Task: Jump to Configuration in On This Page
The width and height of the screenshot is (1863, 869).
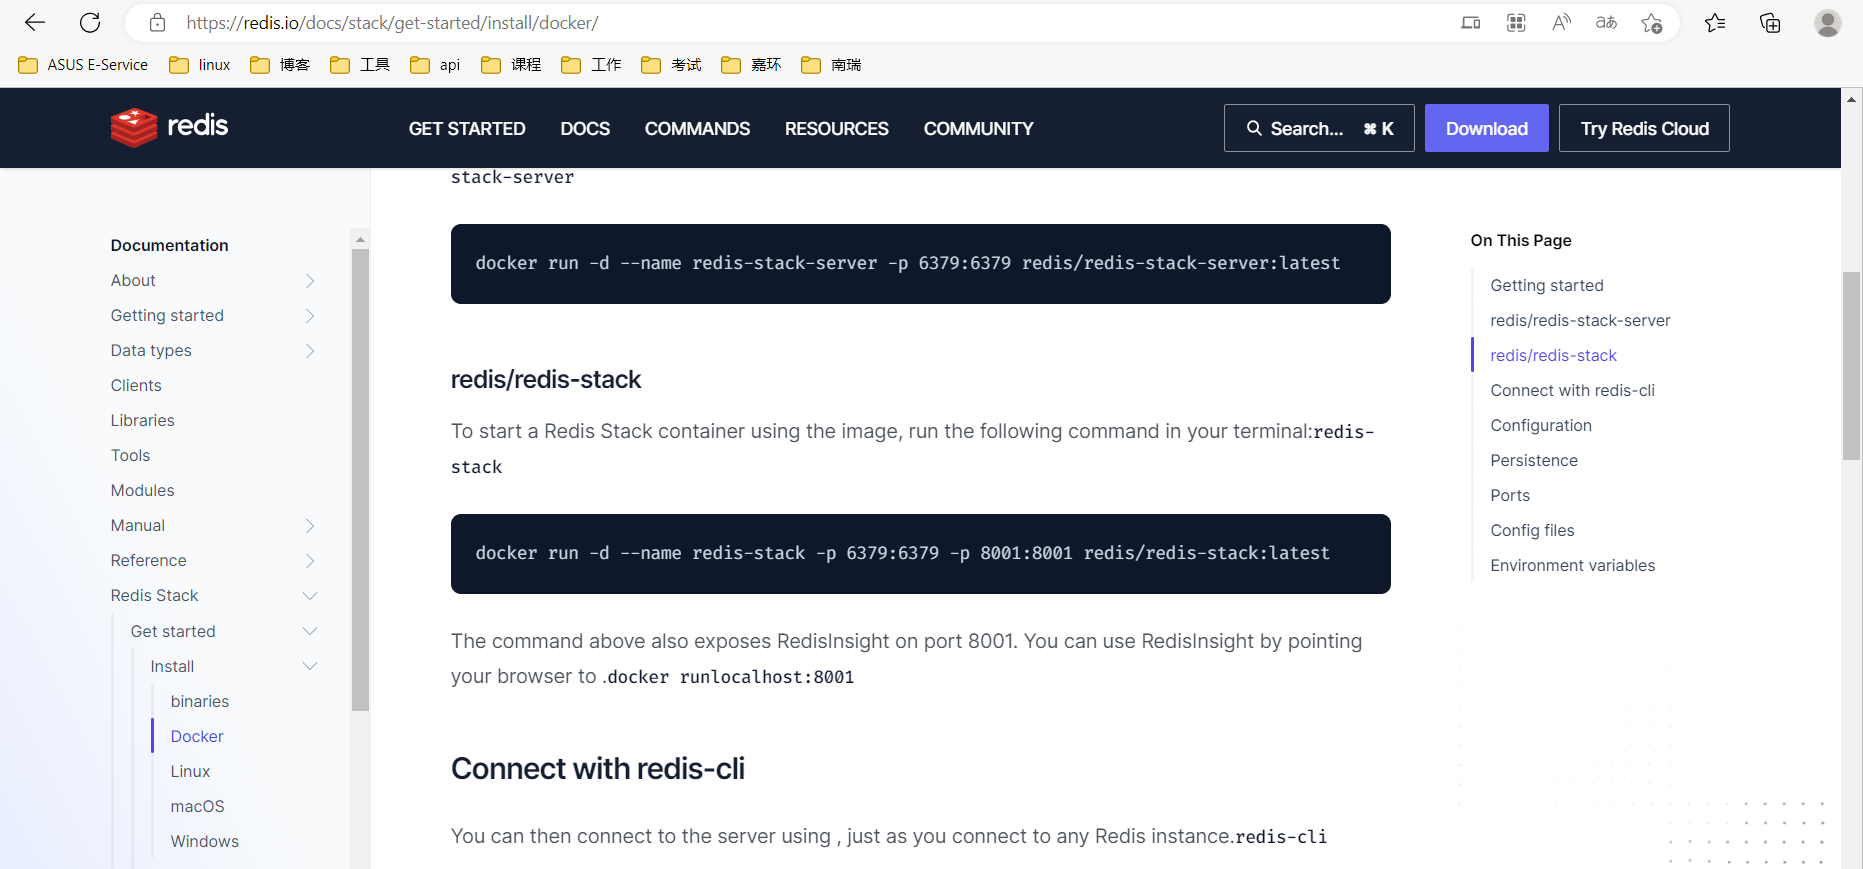Action: click(1541, 426)
